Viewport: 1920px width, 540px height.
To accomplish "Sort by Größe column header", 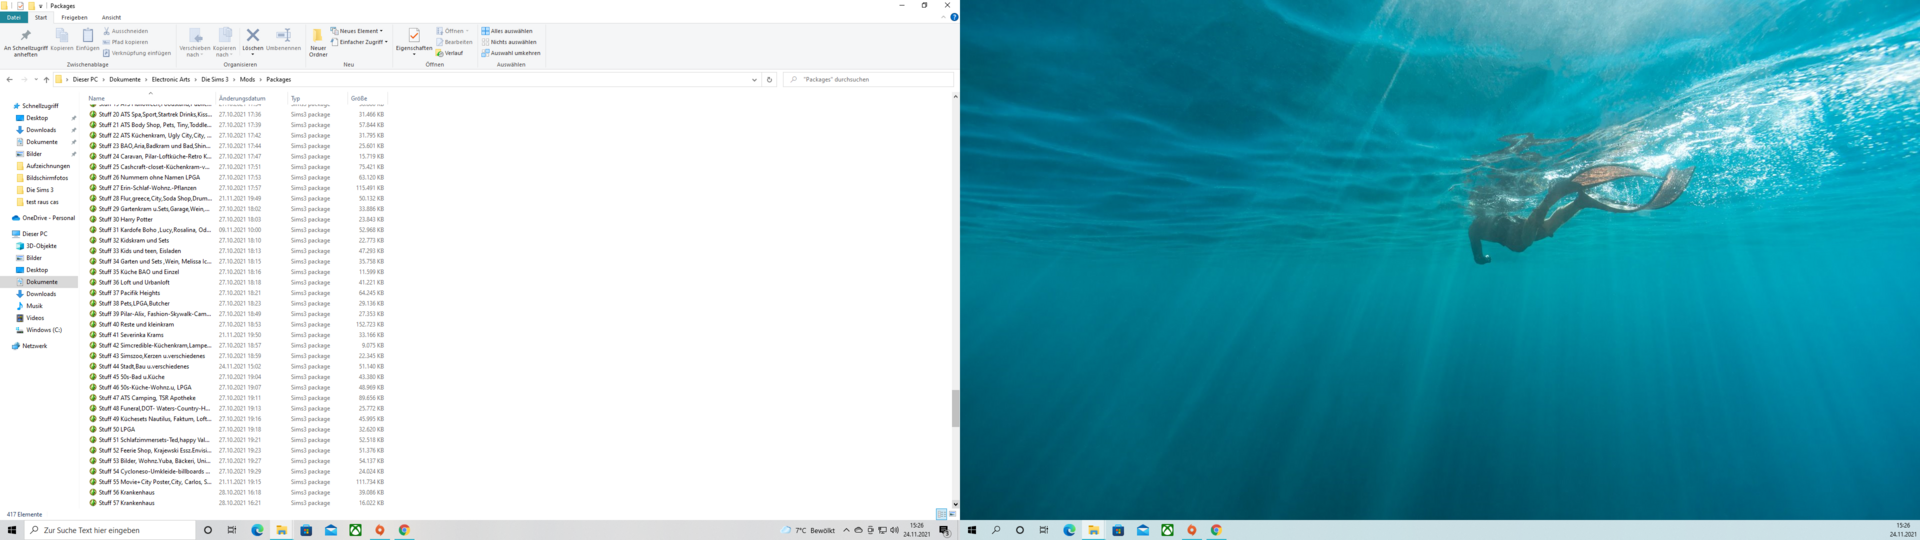I will 359,98.
